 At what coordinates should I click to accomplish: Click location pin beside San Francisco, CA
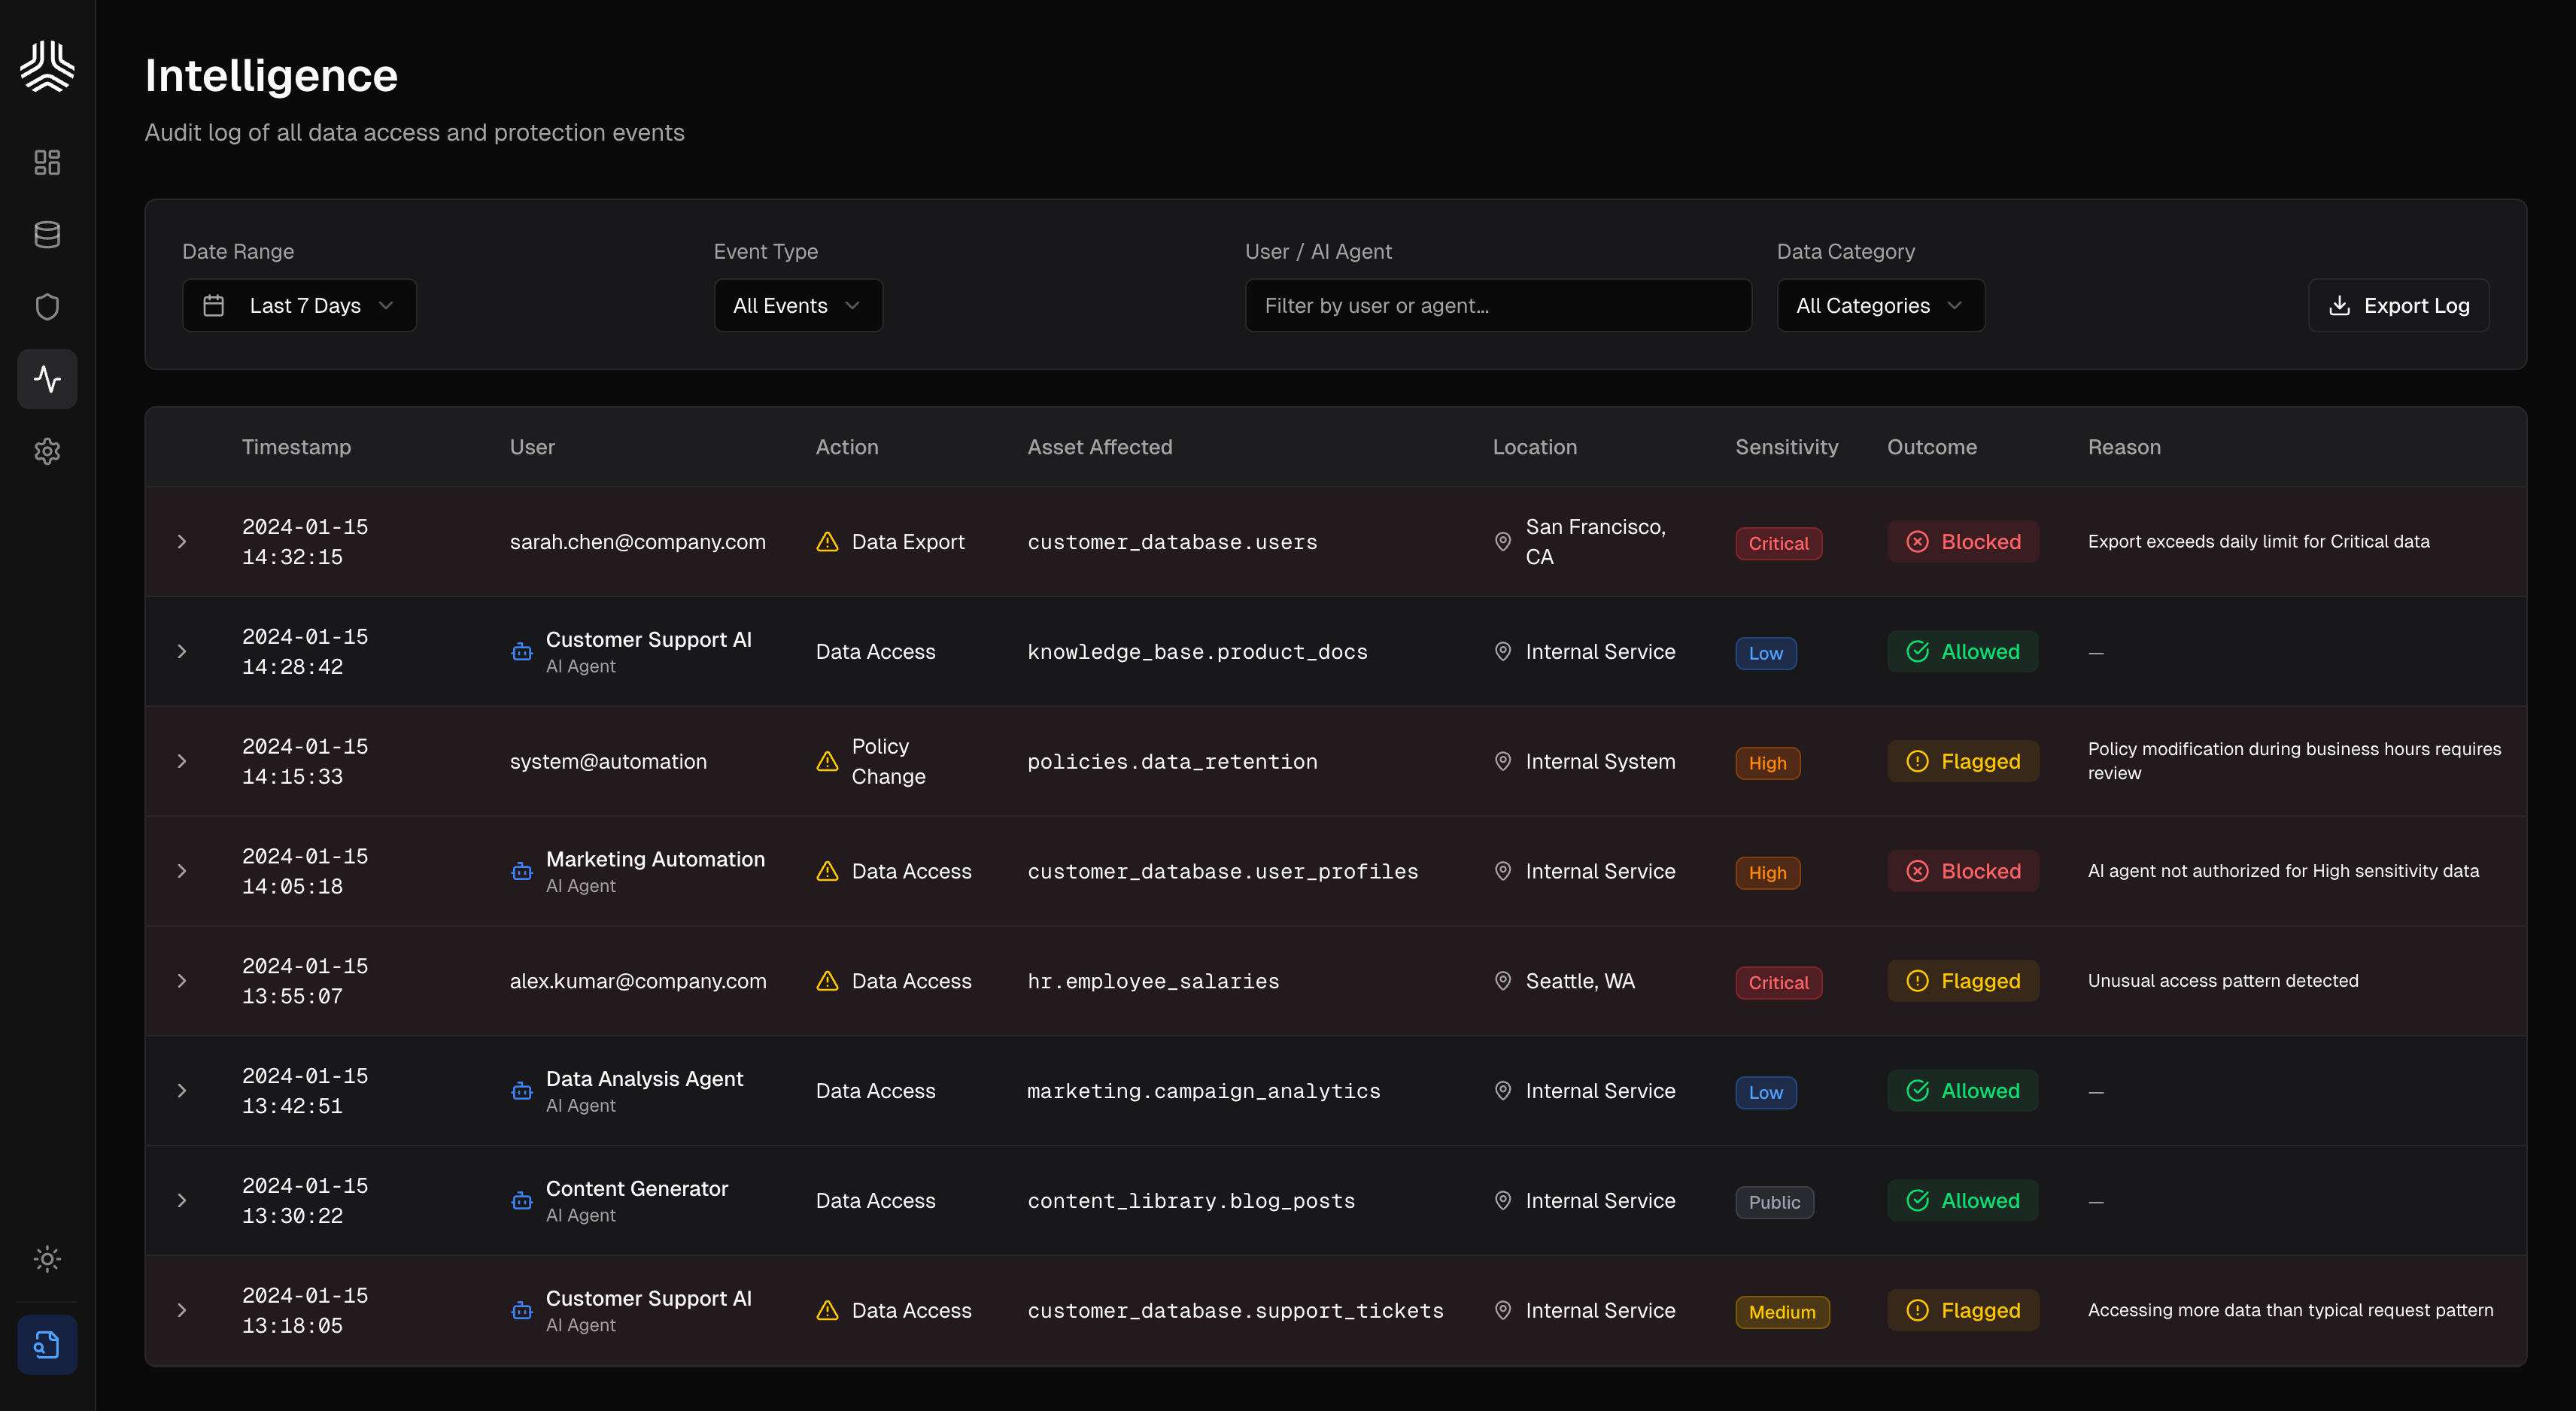click(1502, 542)
